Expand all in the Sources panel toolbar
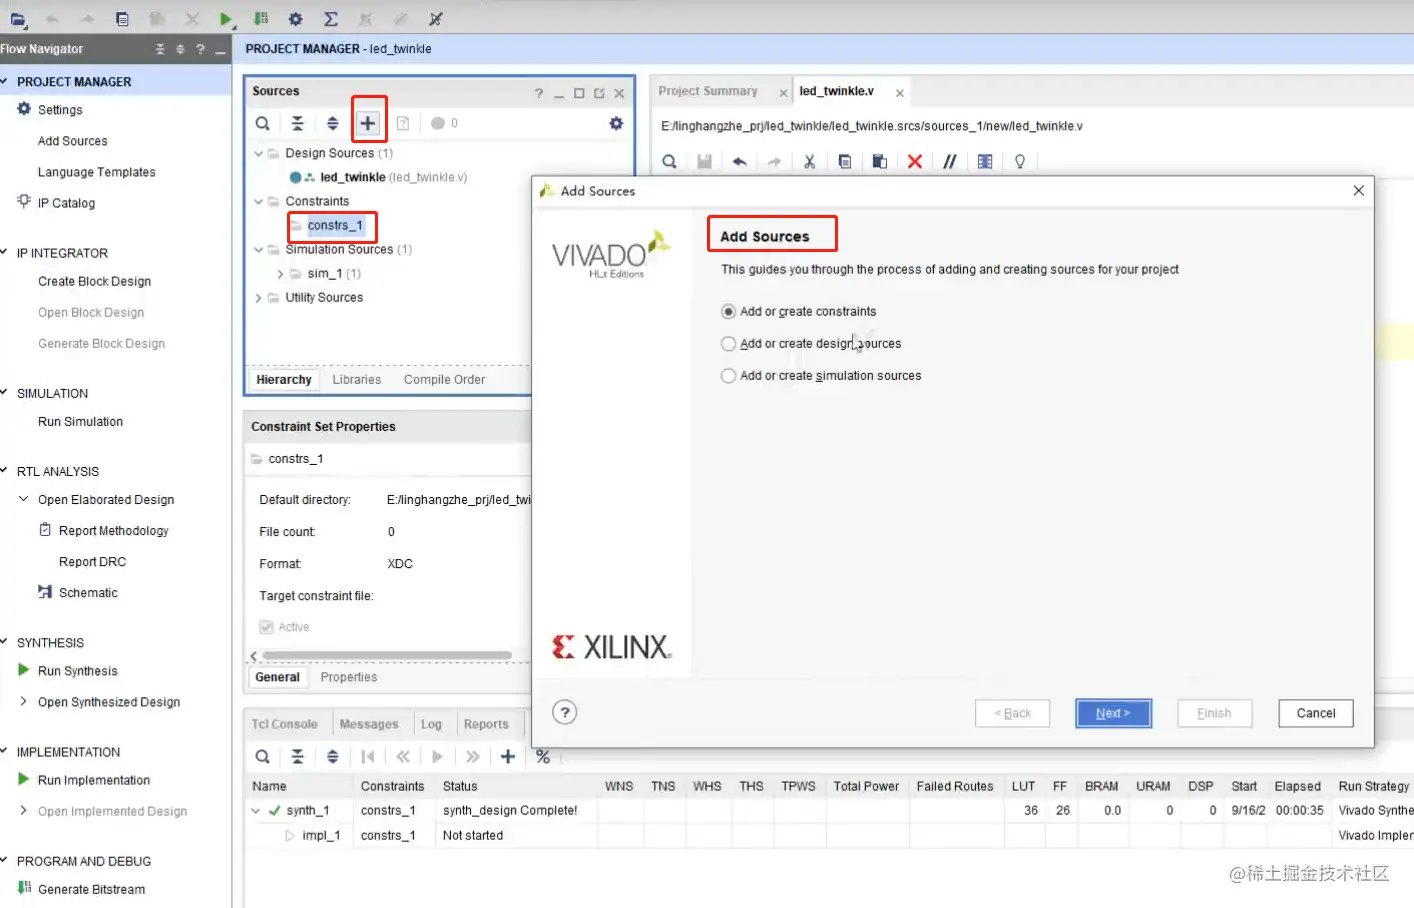 click(x=333, y=123)
